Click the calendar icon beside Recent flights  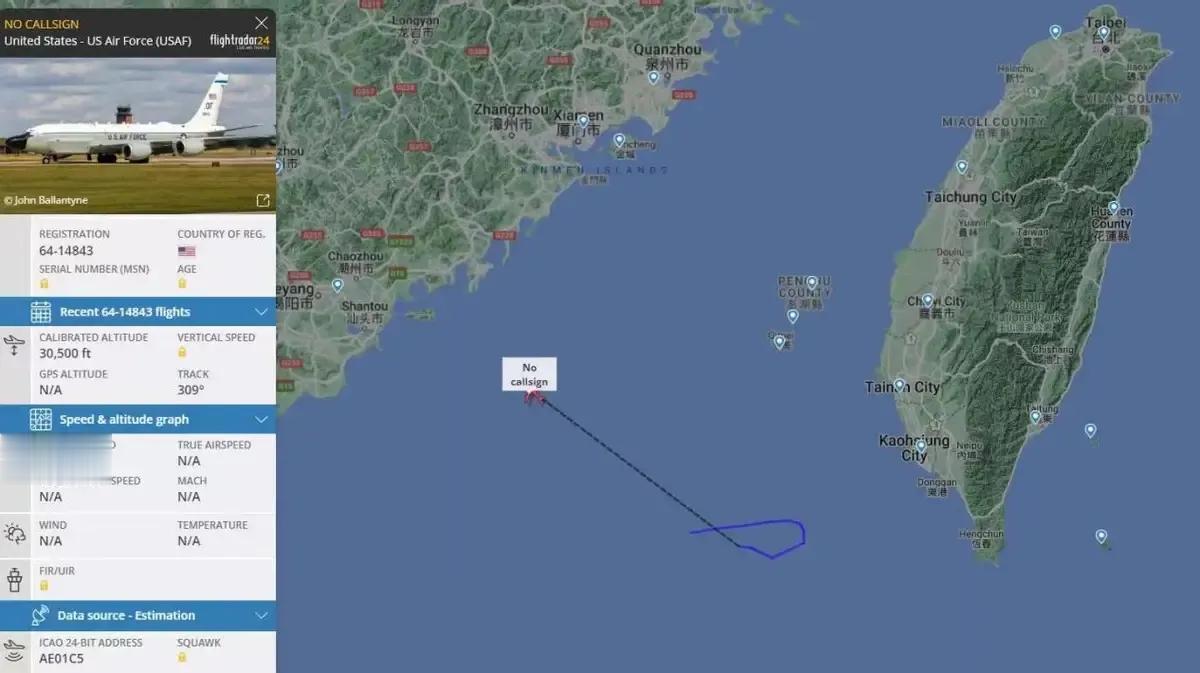click(x=41, y=312)
